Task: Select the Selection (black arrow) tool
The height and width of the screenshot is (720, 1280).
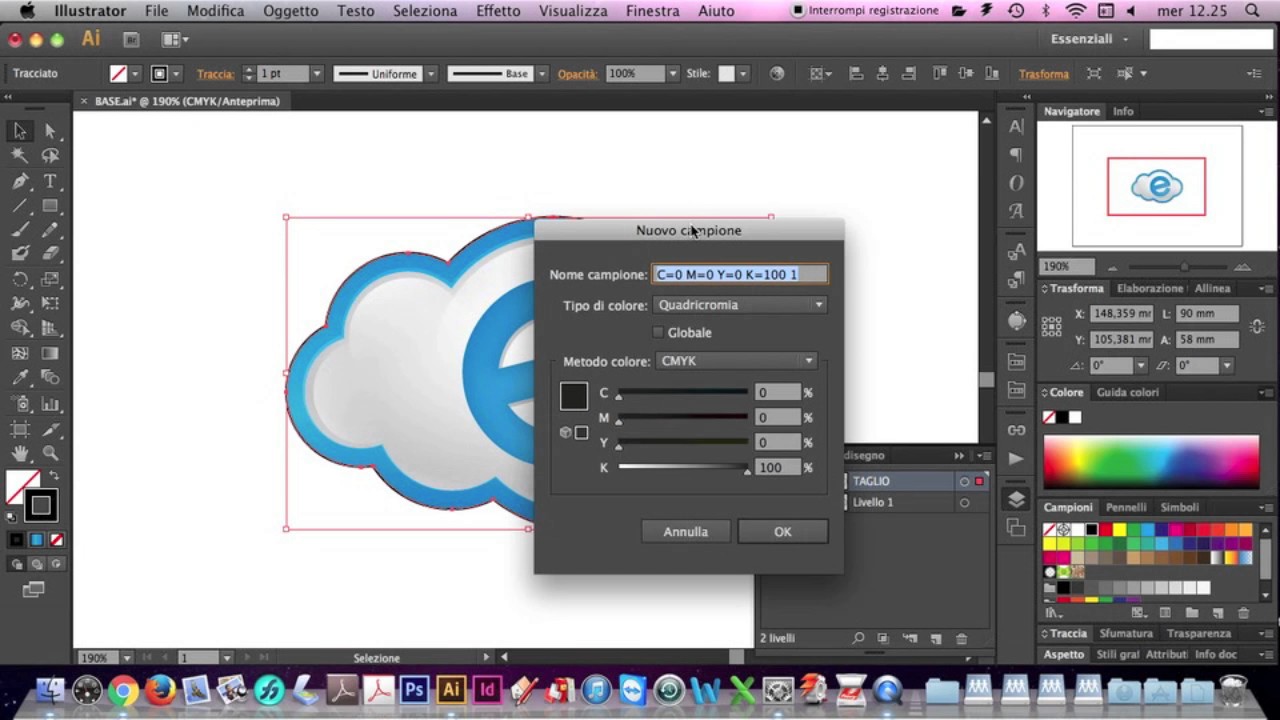Action: pyautogui.click(x=20, y=131)
